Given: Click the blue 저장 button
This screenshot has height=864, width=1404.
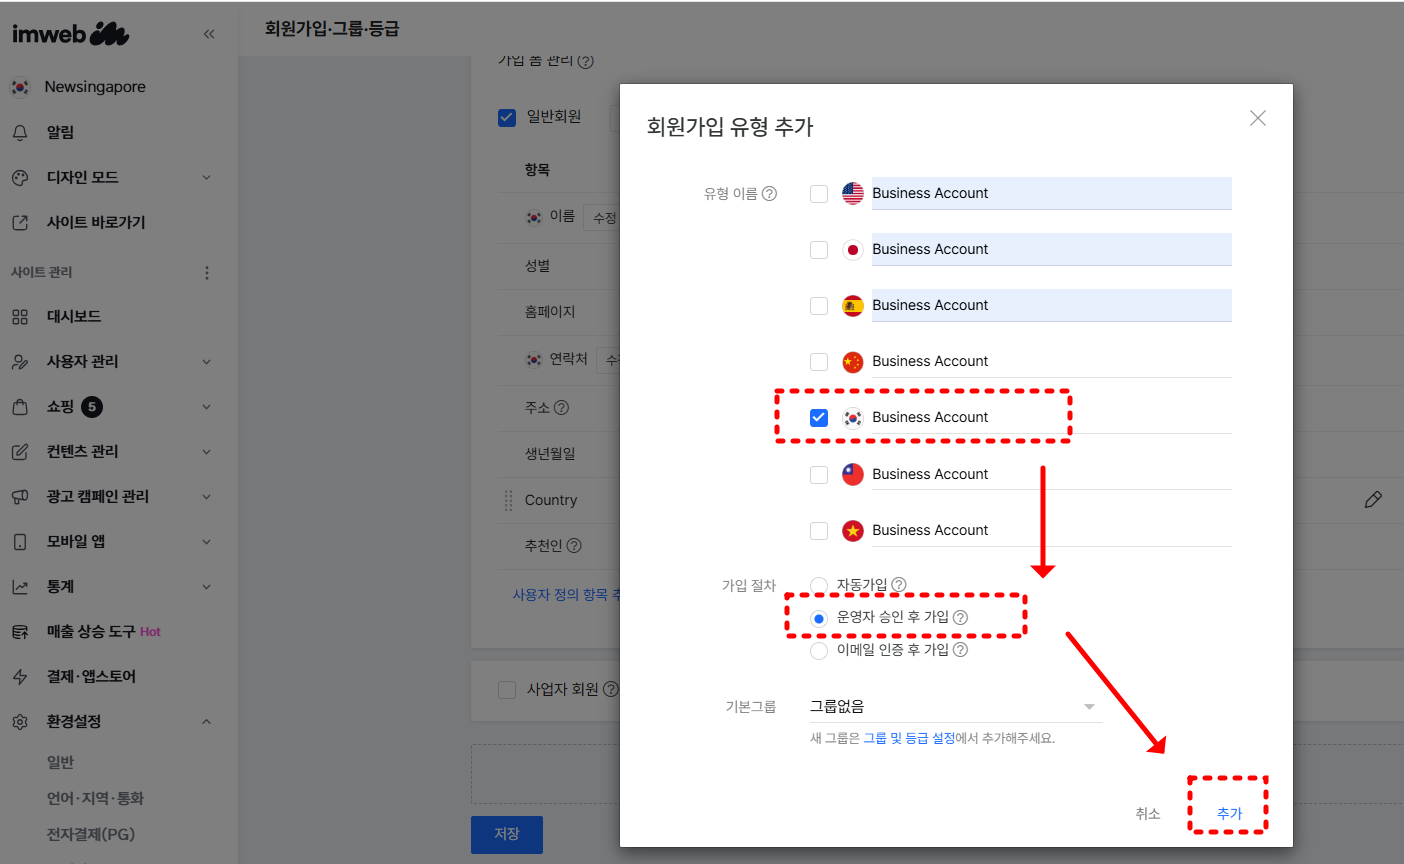Looking at the screenshot, I should [x=507, y=834].
